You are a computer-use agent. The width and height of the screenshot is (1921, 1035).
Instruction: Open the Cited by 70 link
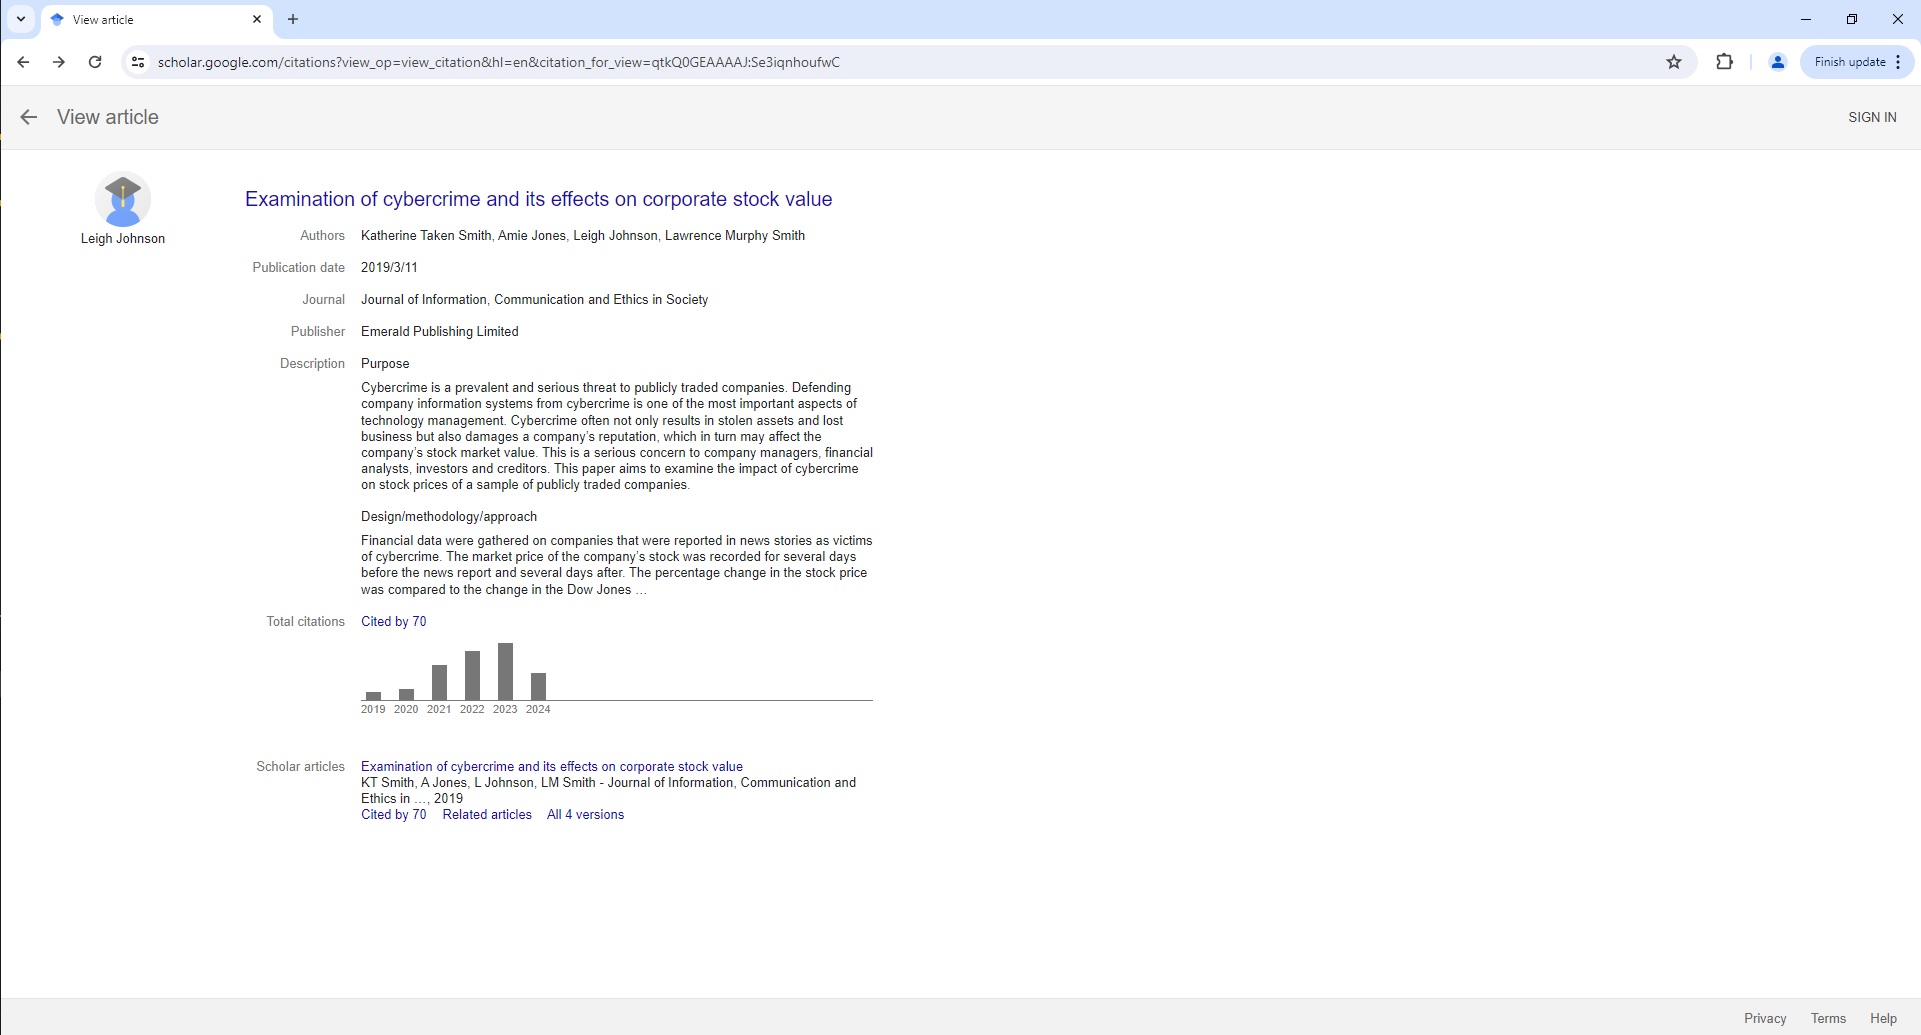394,621
